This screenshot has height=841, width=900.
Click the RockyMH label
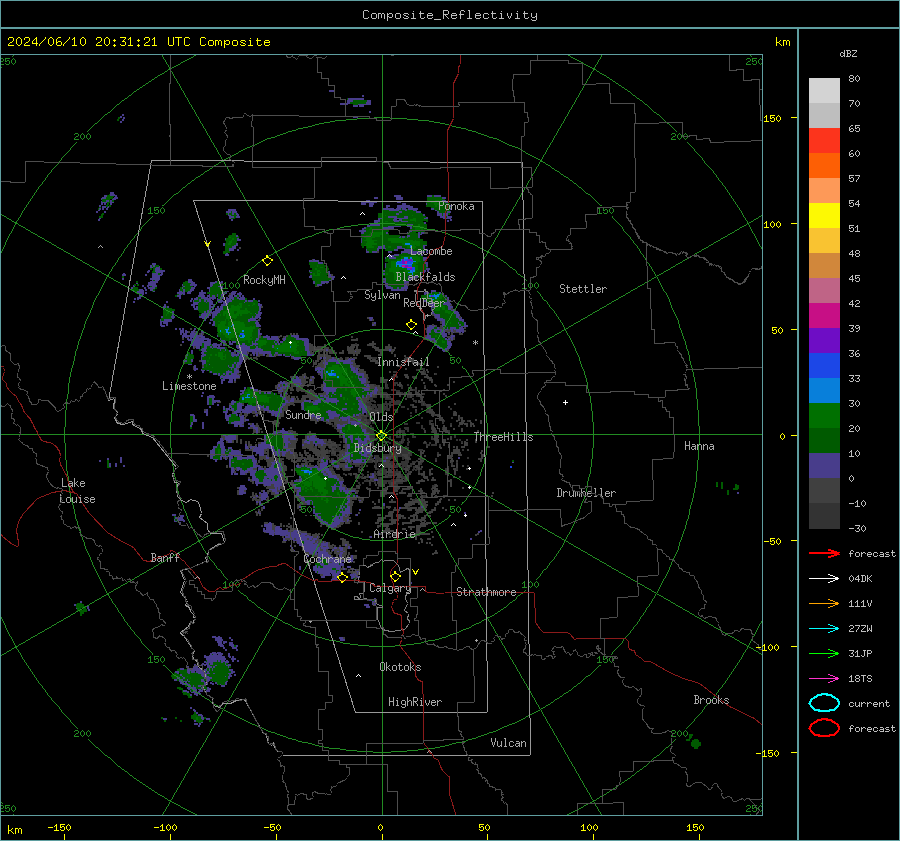coord(264,280)
